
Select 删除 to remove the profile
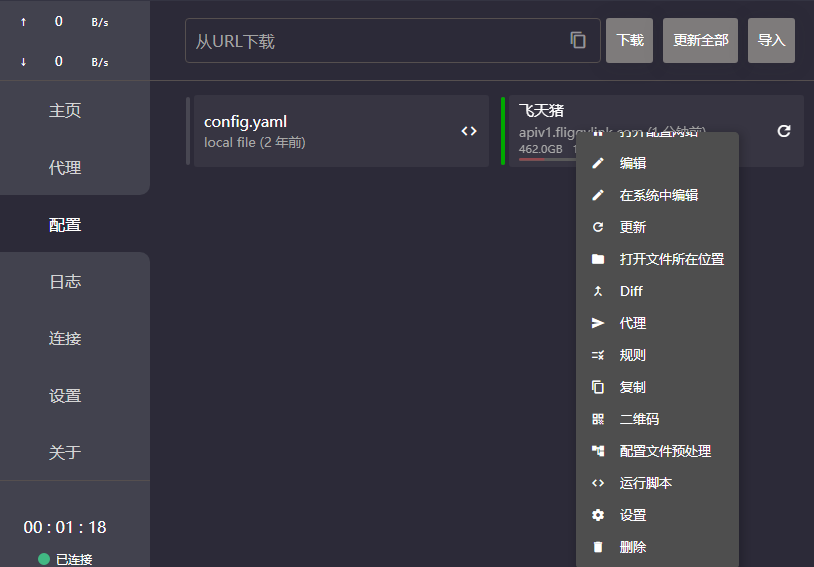[x=657, y=547]
